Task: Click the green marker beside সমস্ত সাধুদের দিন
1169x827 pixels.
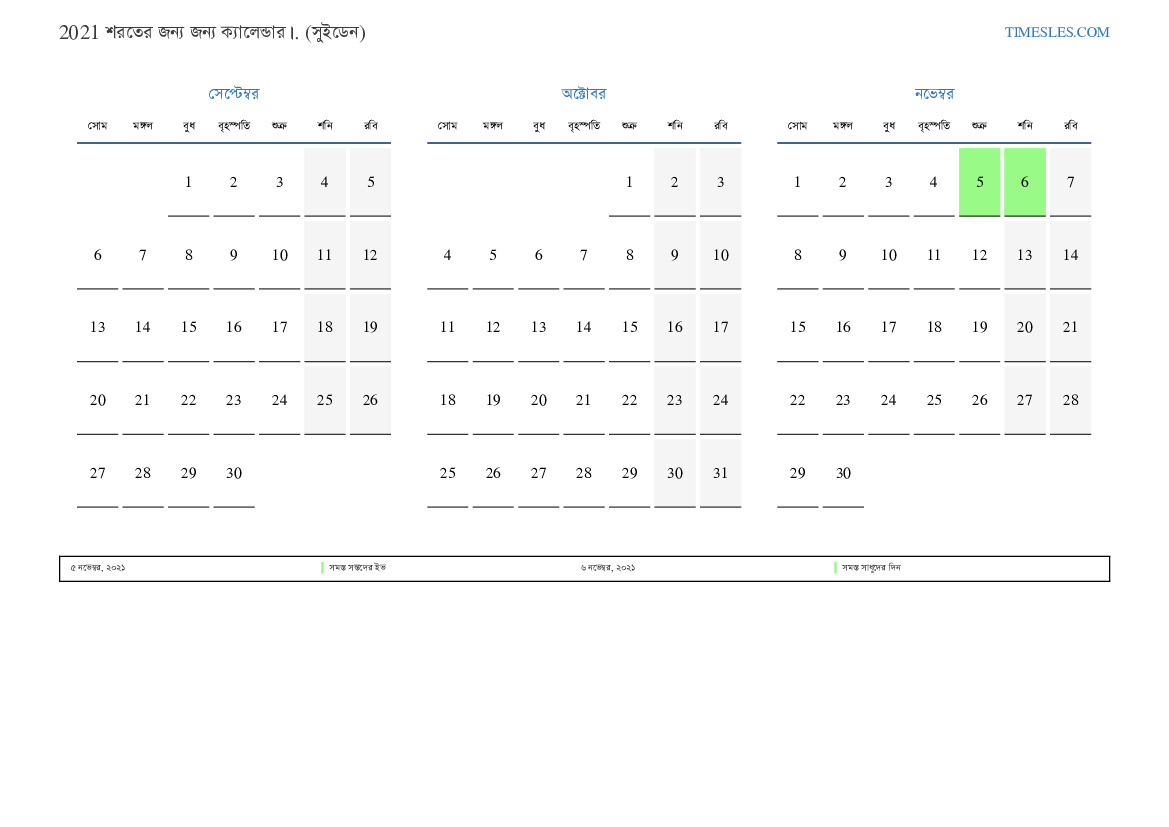Action: tap(835, 568)
